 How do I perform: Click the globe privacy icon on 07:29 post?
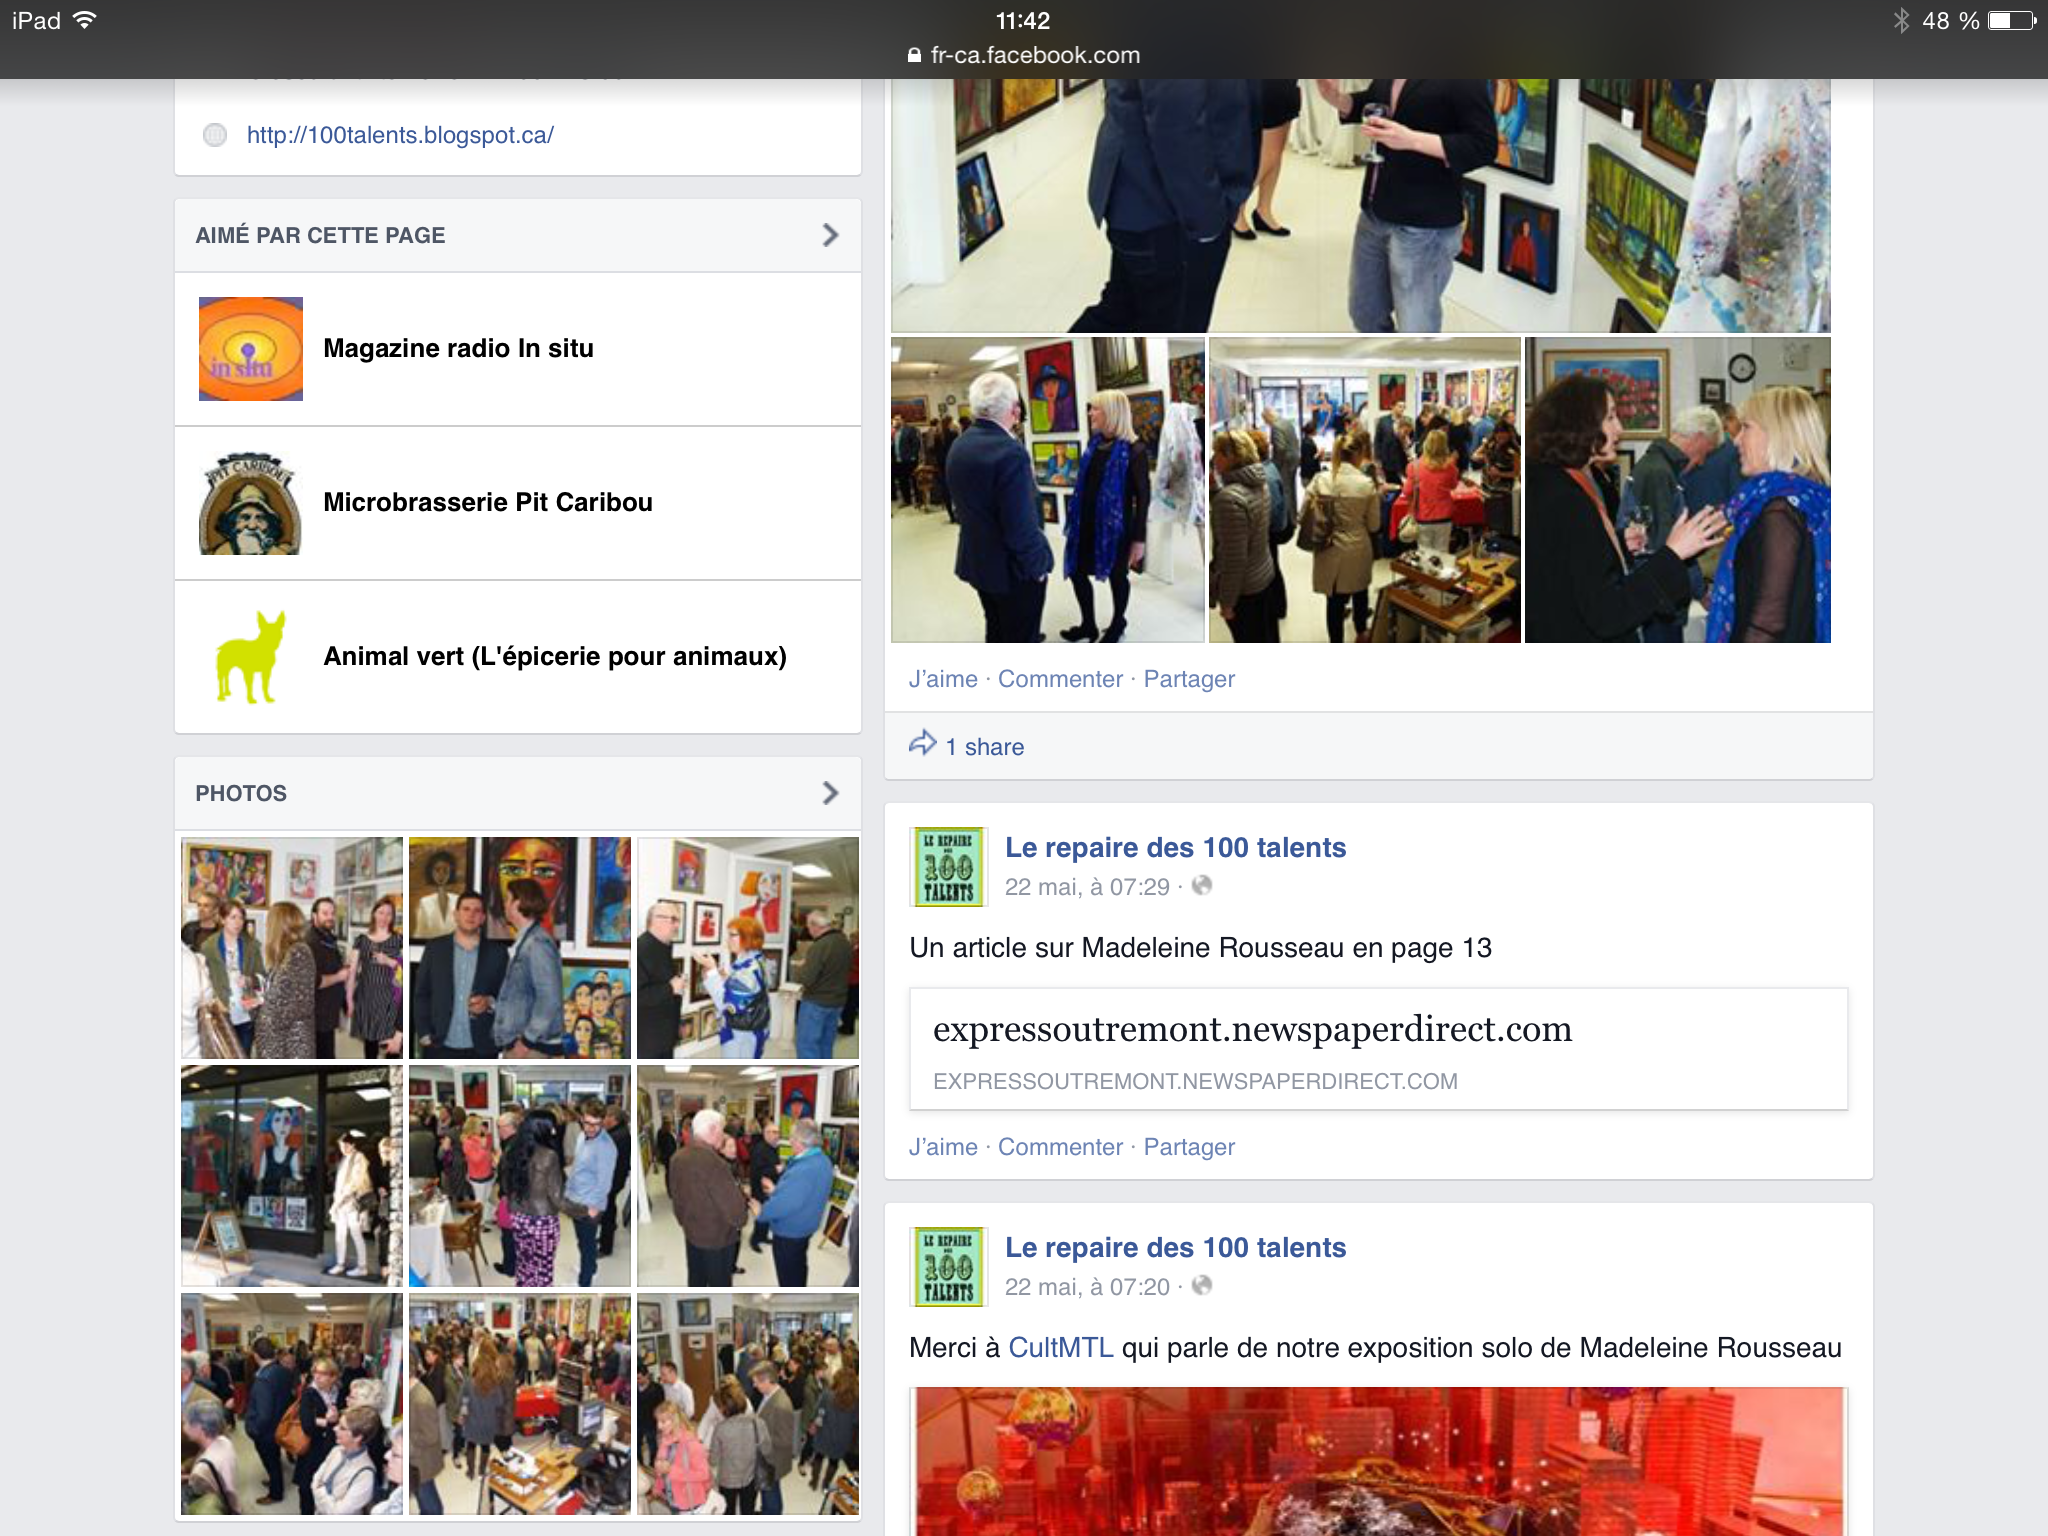click(1202, 886)
